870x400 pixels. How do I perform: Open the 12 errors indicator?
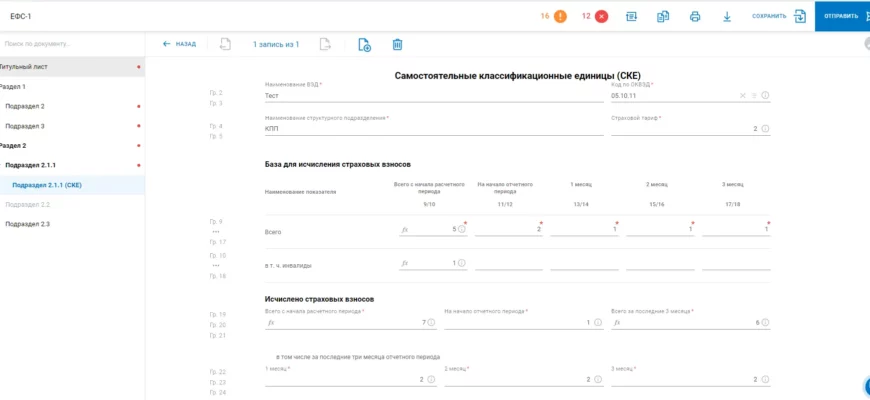(595, 16)
